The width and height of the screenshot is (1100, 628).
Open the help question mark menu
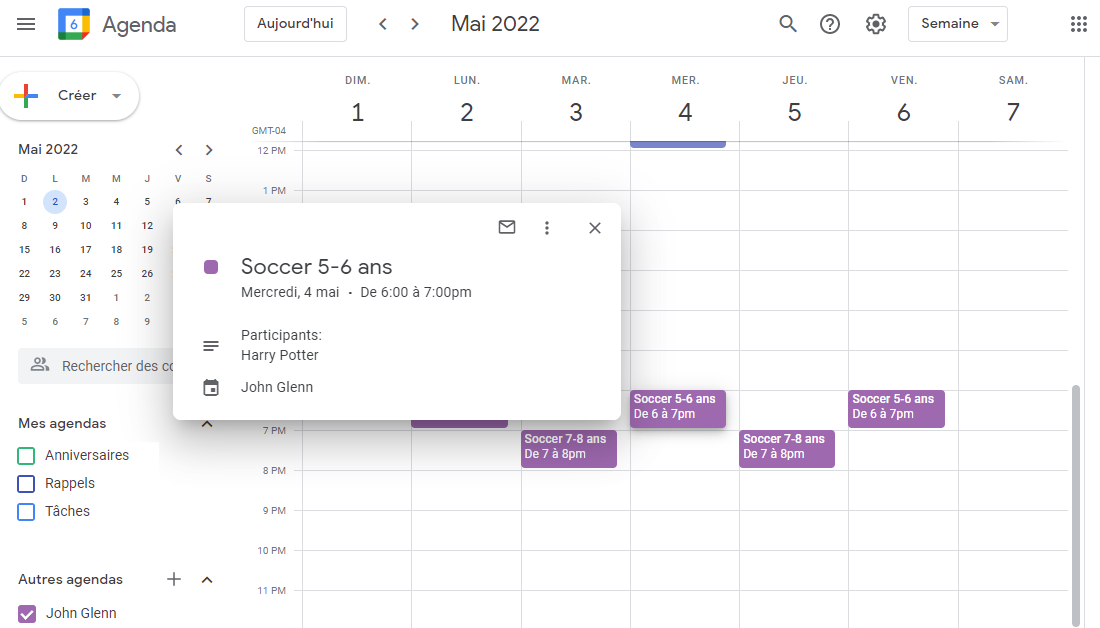[830, 24]
